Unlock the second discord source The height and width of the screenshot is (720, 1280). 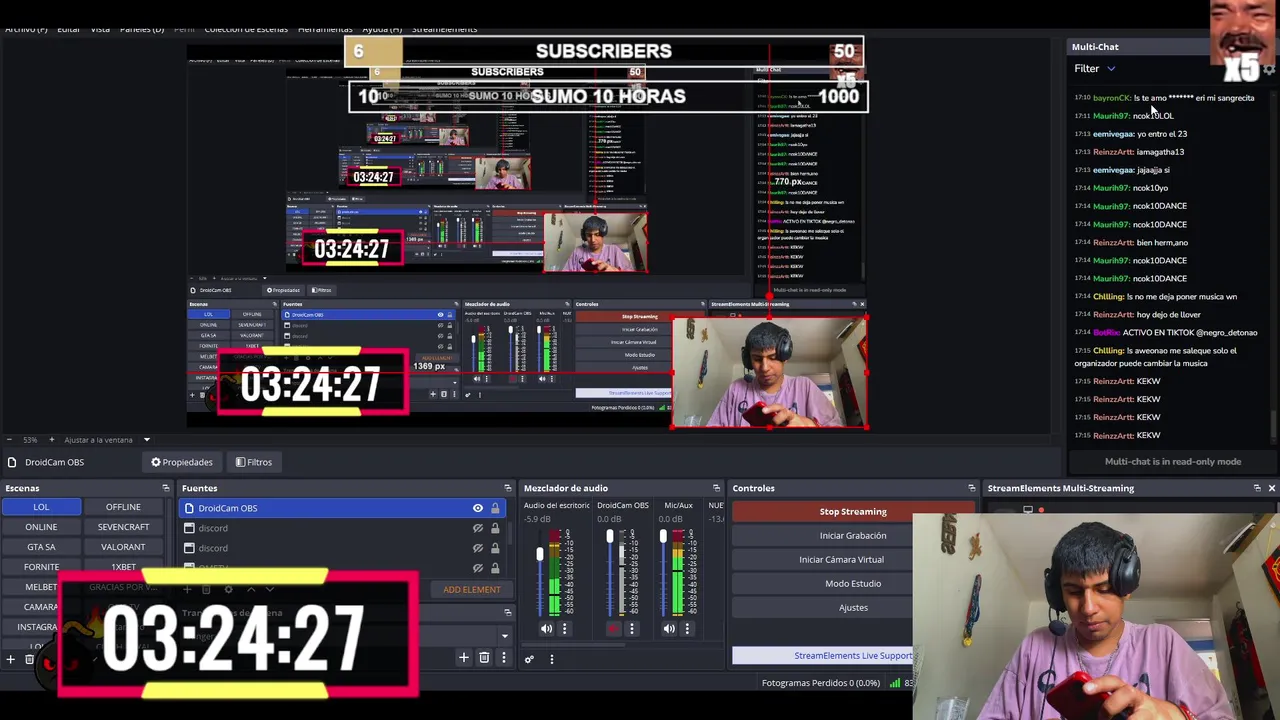tap(495, 548)
